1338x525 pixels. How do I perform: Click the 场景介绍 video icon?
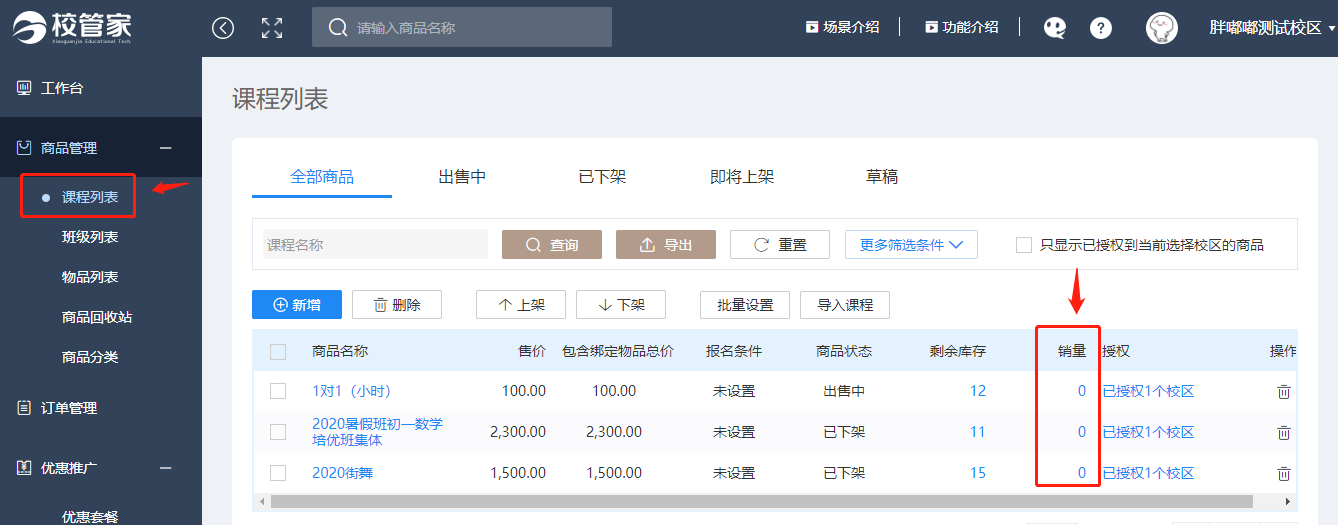812,27
